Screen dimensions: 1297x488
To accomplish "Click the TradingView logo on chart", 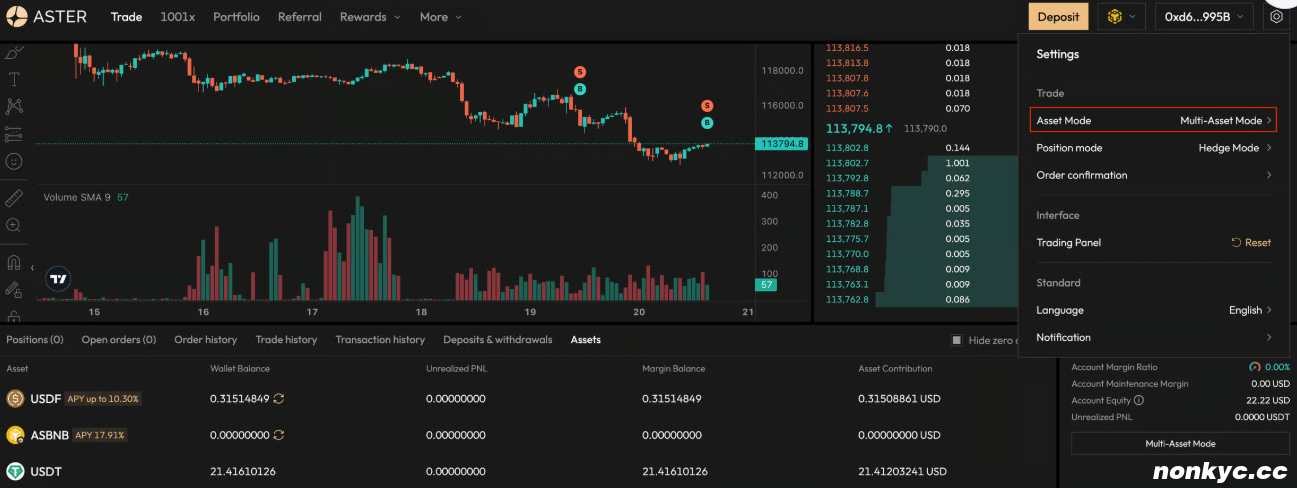I will click(59, 280).
